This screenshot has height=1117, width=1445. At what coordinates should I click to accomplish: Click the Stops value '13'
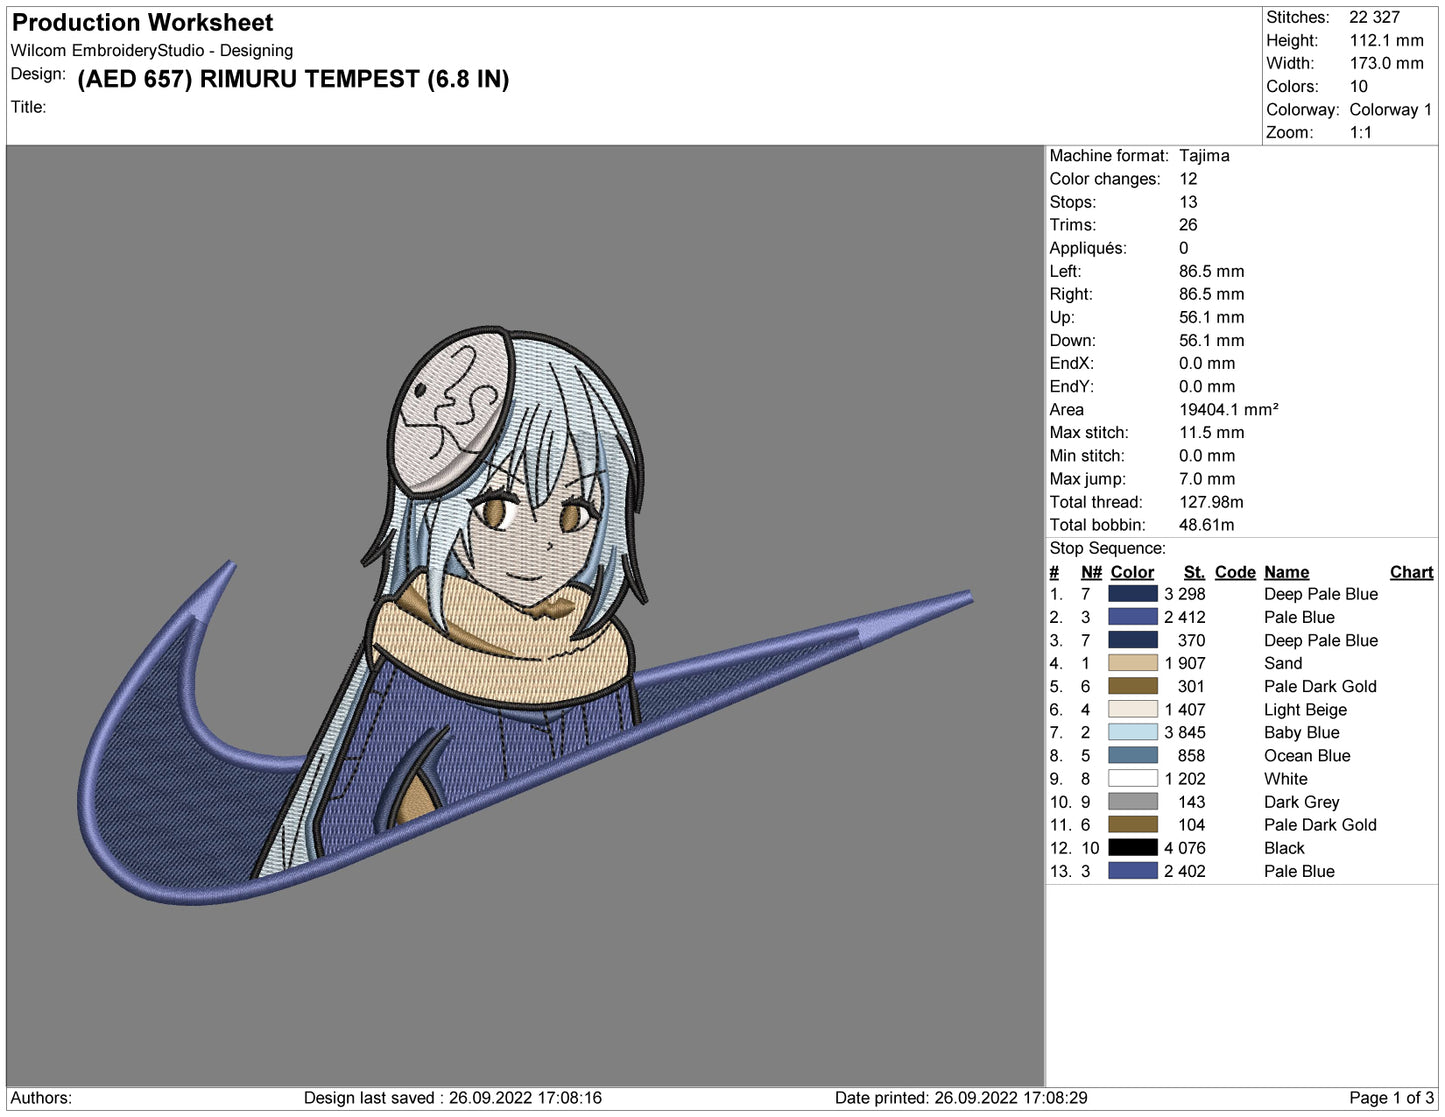pos(1188,201)
